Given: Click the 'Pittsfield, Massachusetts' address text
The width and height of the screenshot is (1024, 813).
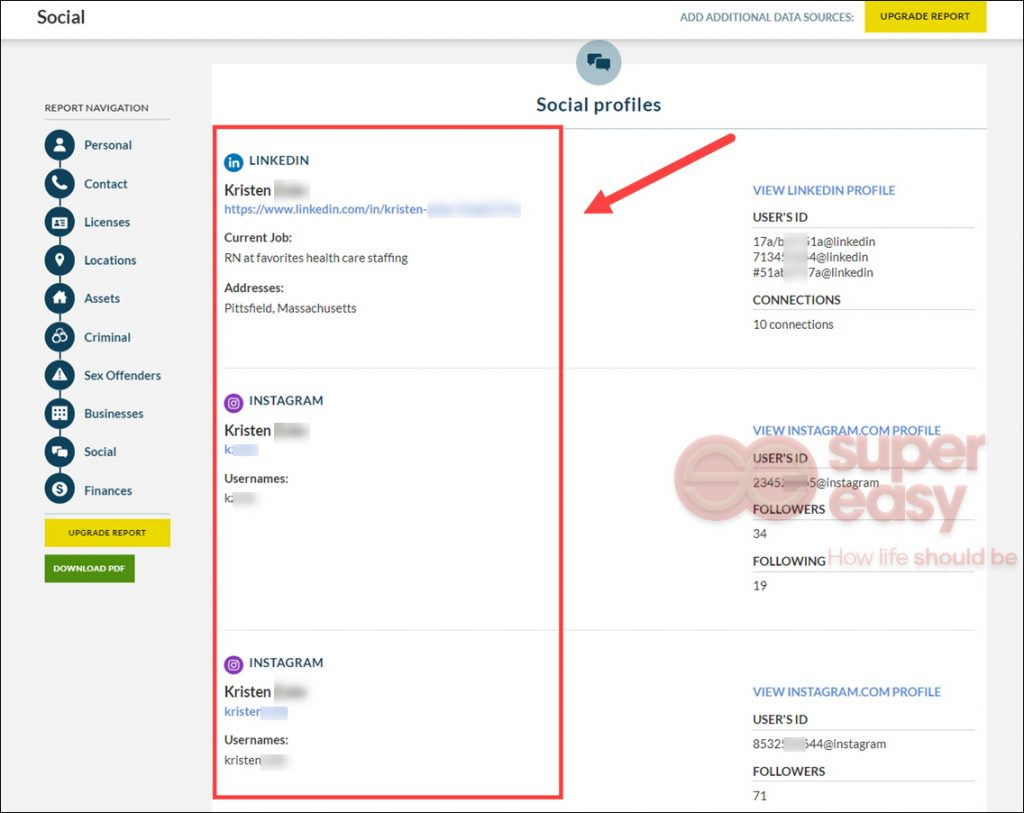Looking at the screenshot, I should point(290,308).
